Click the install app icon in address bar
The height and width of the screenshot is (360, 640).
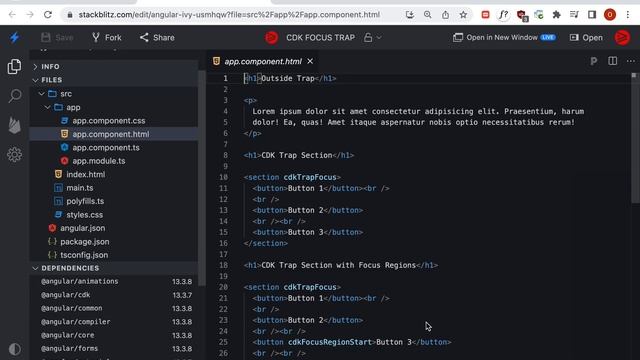pos(410,15)
